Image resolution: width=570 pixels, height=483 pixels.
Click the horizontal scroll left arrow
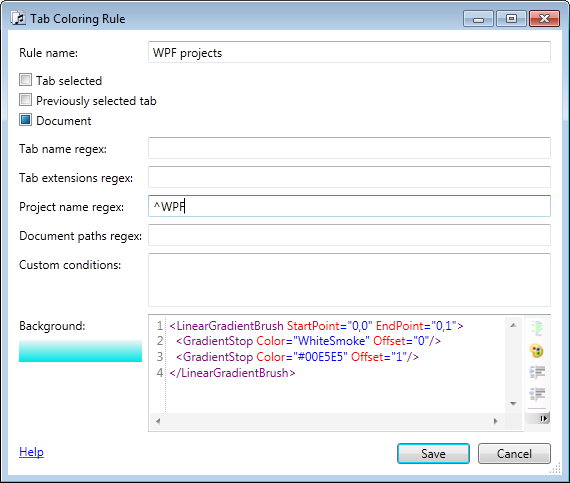coord(158,421)
